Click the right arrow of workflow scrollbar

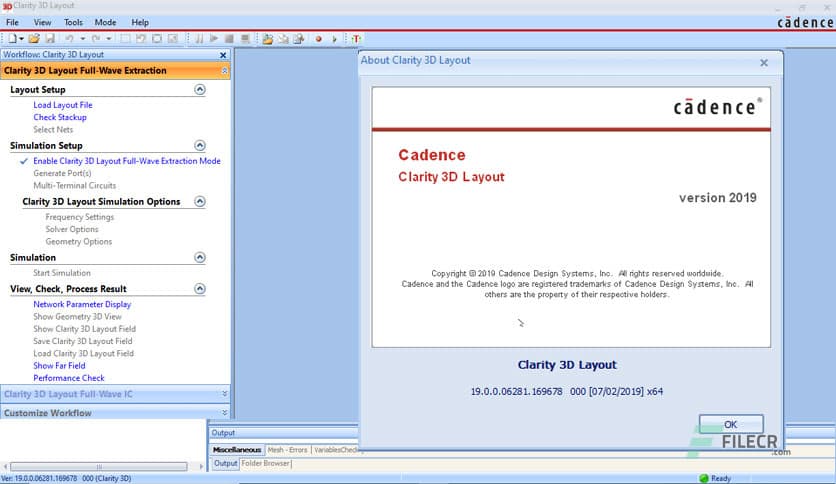(201, 466)
